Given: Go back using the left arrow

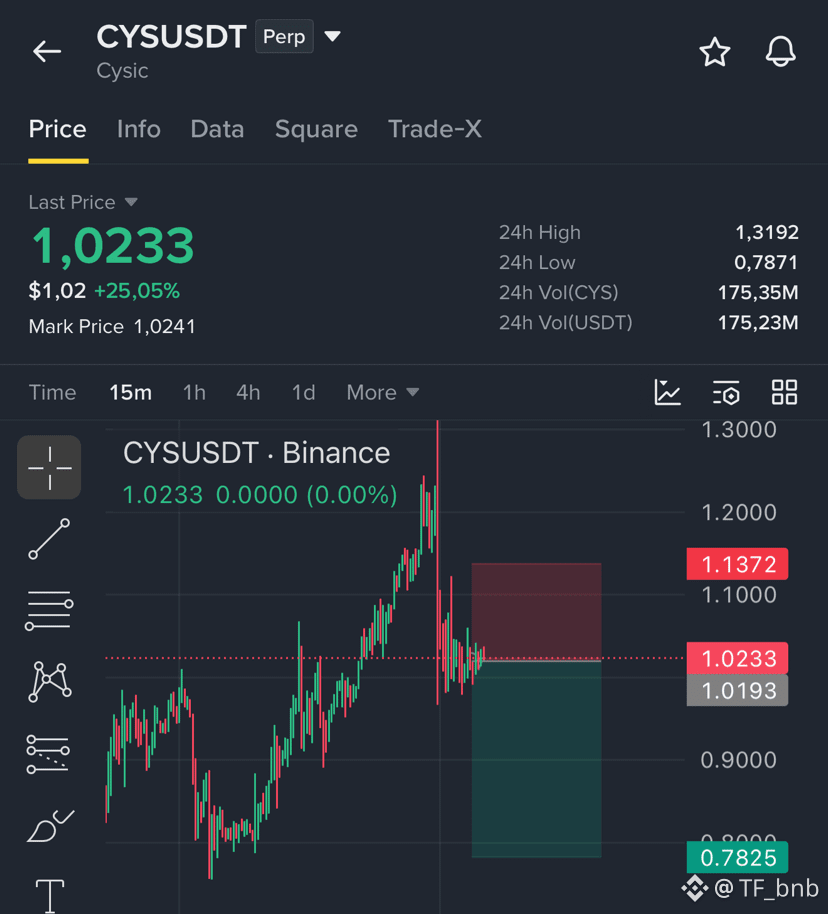Looking at the screenshot, I should tap(47, 51).
